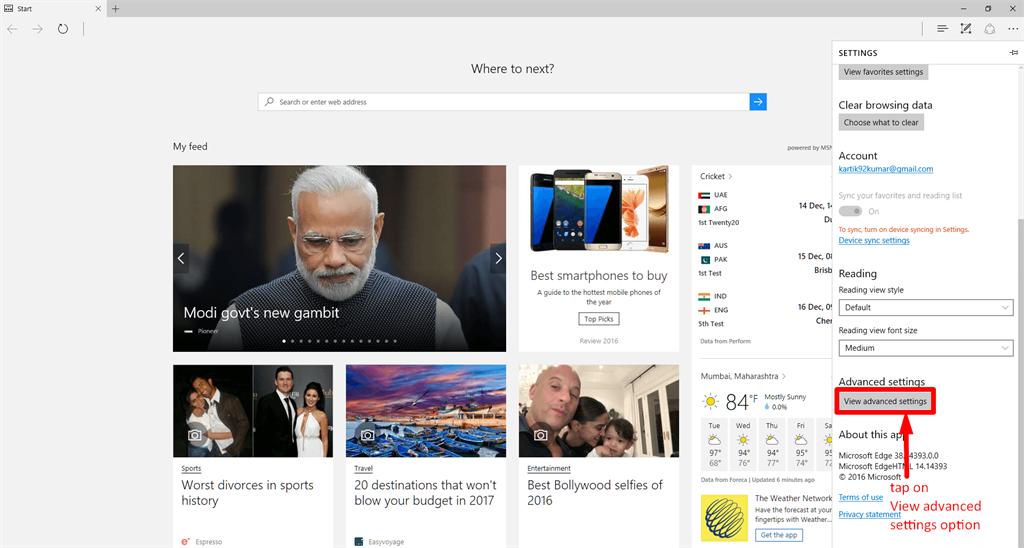This screenshot has height=548, width=1024.
Task: Open the Privacy statement link
Action: pos(870,514)
